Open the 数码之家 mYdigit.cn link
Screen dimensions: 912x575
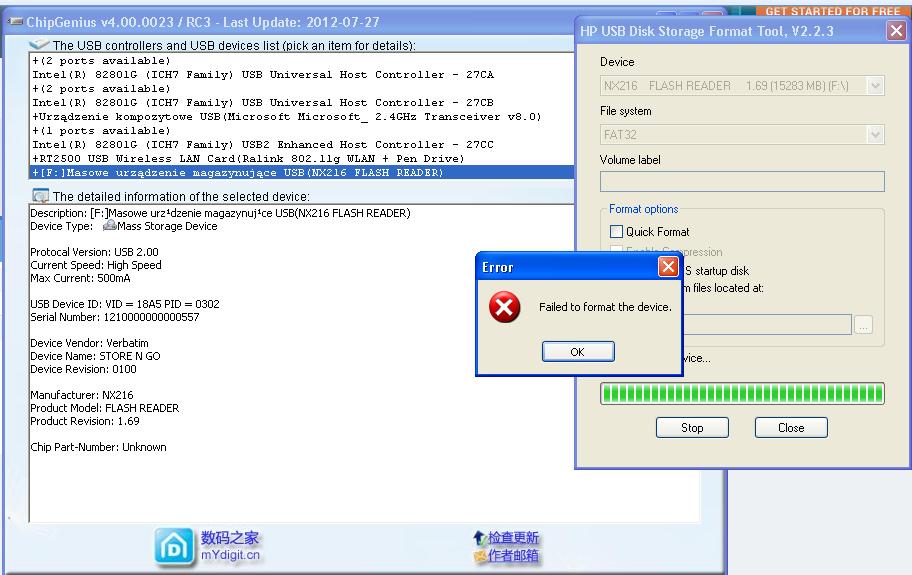pyautogui.click(x=230, y=546)
